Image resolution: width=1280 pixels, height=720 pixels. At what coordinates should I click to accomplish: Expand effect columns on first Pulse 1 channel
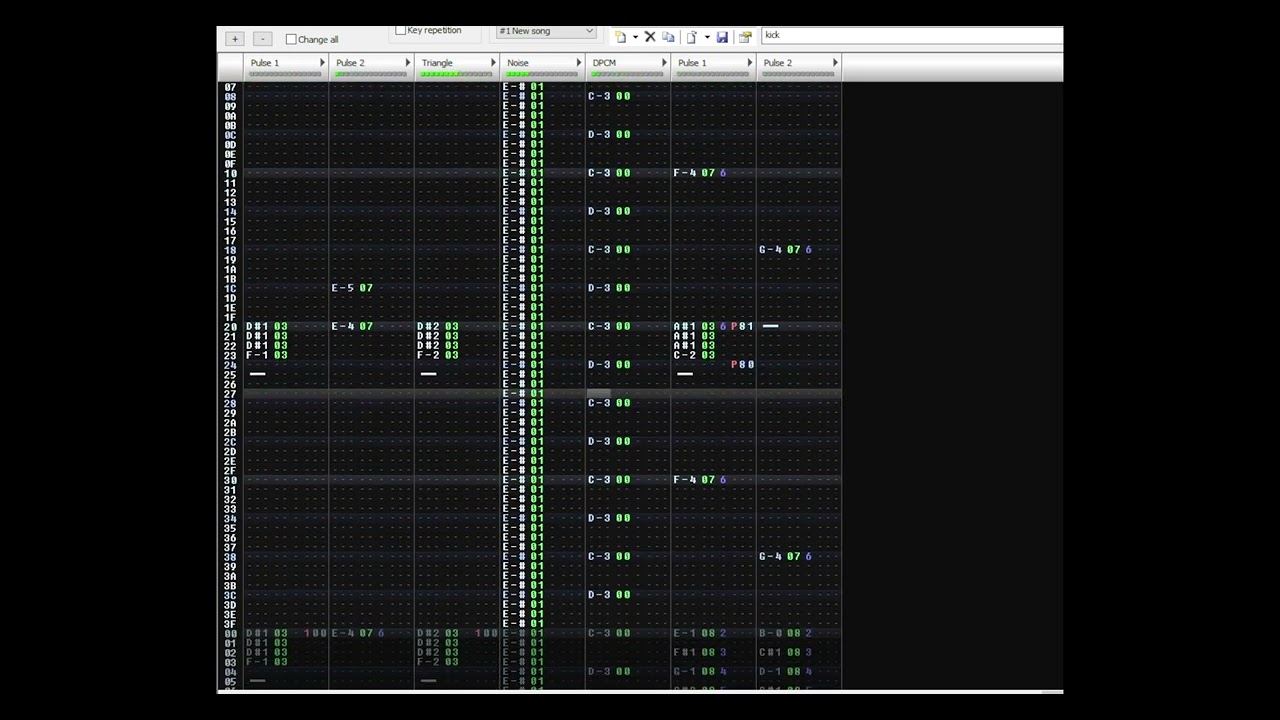[x=322, y=63]
